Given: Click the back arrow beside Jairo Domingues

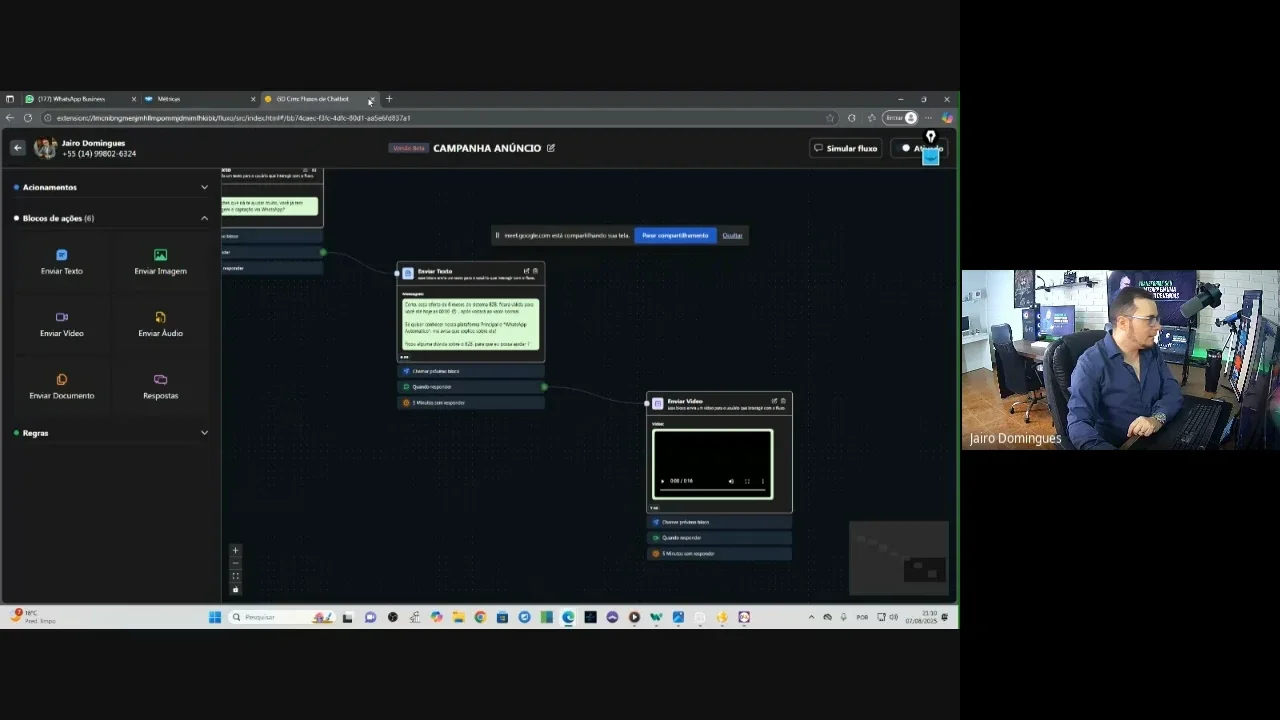Looking at the screenshot, I should coord(17,148).
